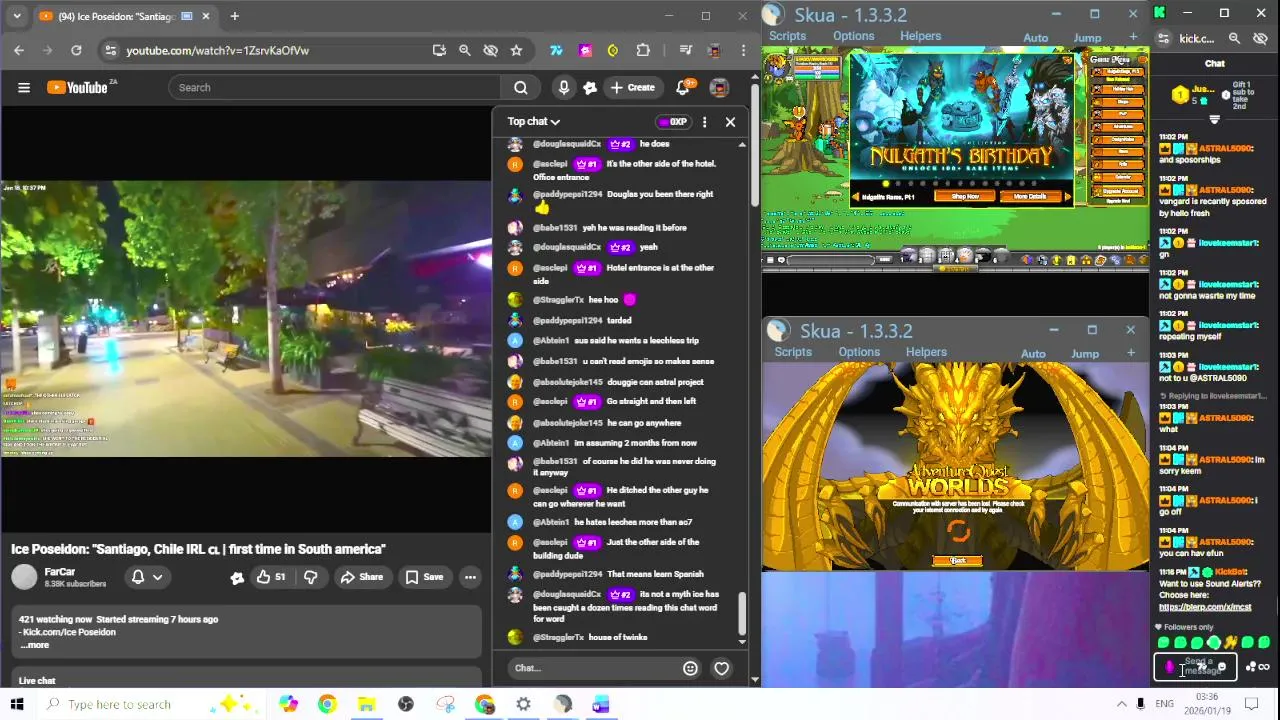The height and width of the screenshot is (720, 1280).
Task: Save the video to a playlist
Action: [x=424, y=577]
